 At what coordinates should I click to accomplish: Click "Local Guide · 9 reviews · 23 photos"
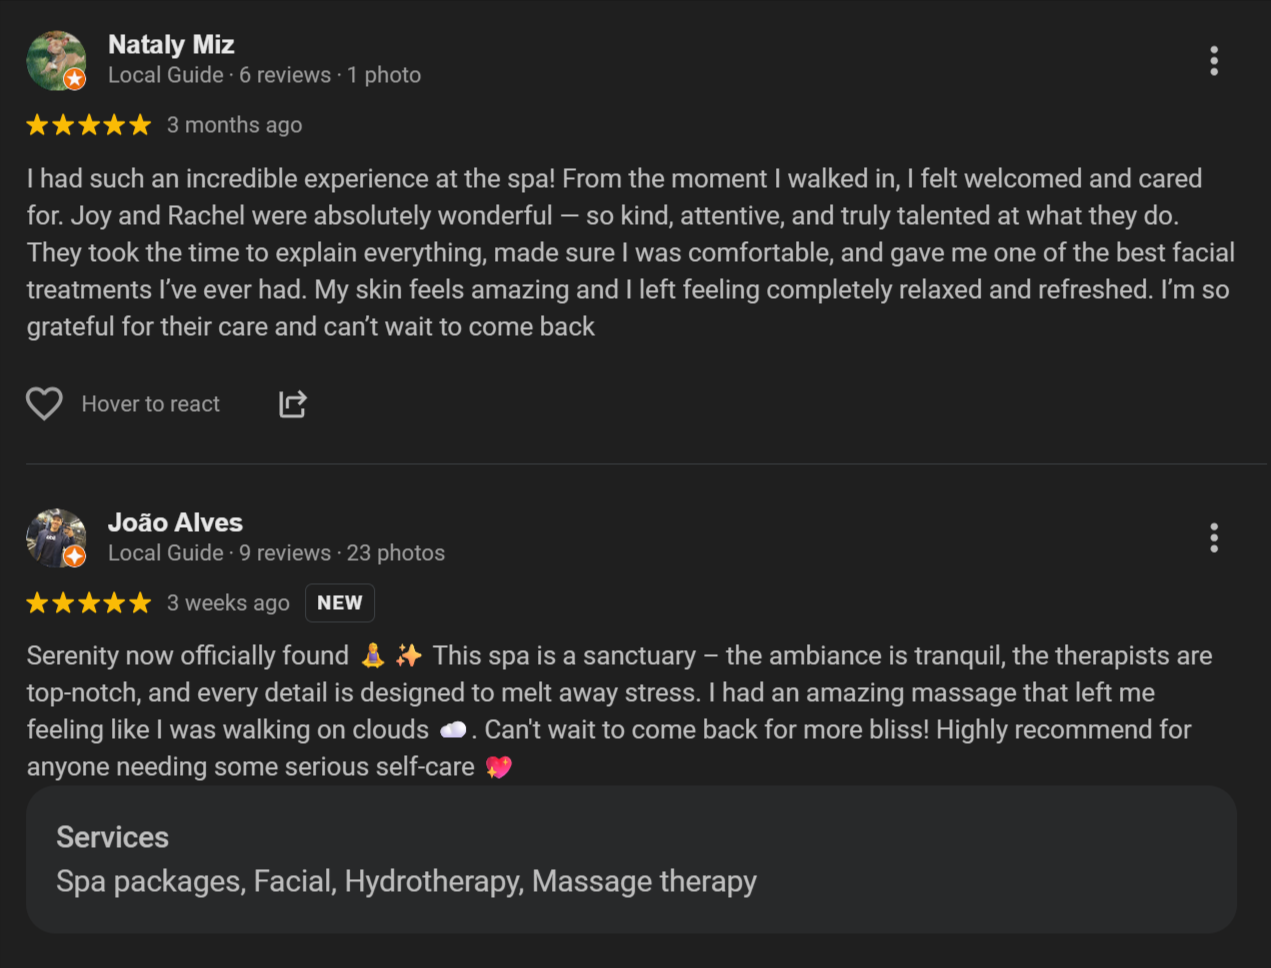276,553
